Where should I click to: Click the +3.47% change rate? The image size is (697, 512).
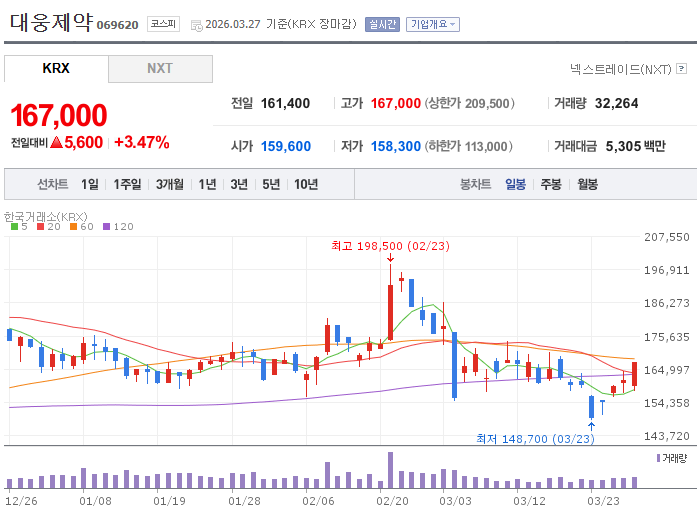click(142, 142)
